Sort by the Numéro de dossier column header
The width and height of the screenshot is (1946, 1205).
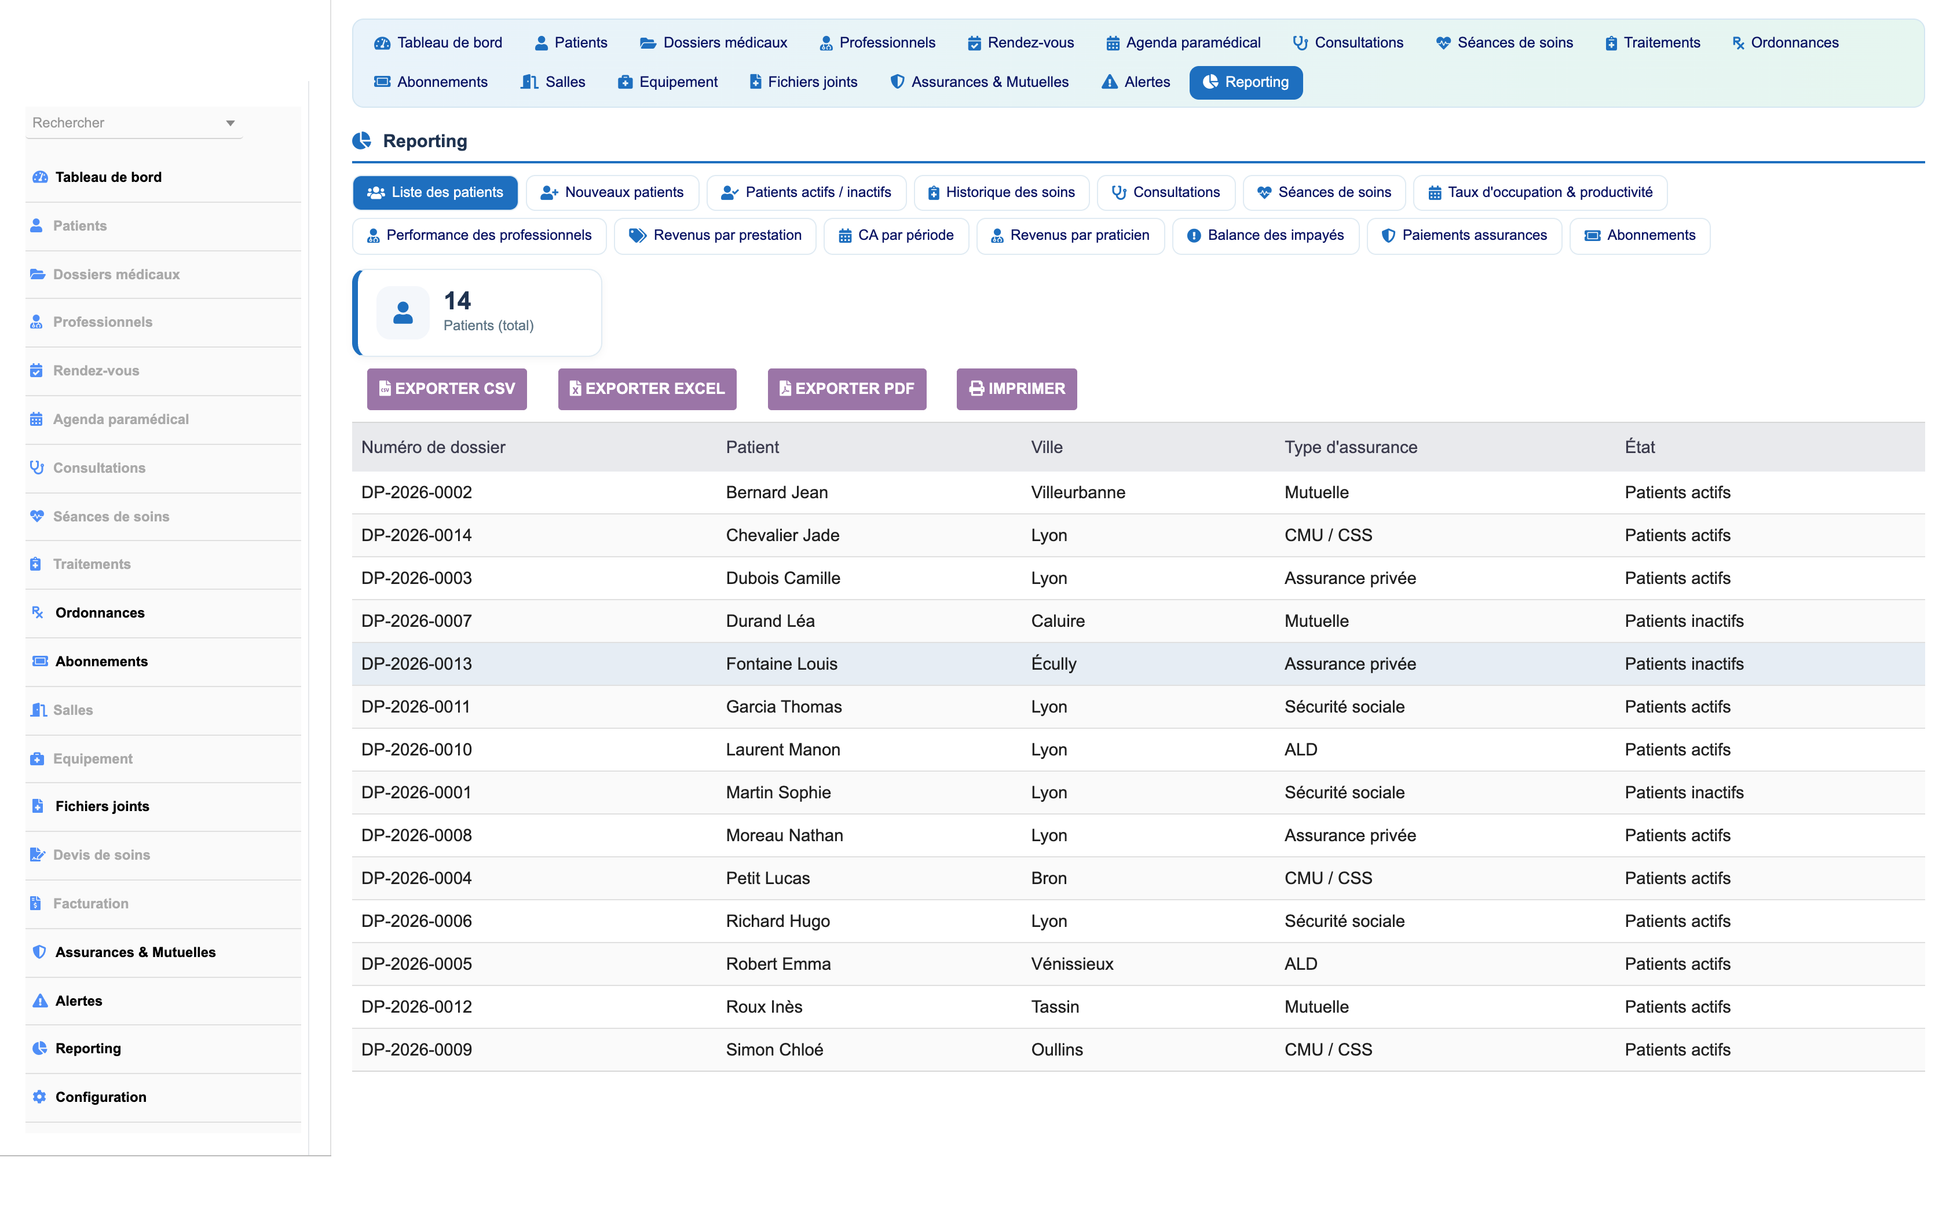click(x=433, y=447)
